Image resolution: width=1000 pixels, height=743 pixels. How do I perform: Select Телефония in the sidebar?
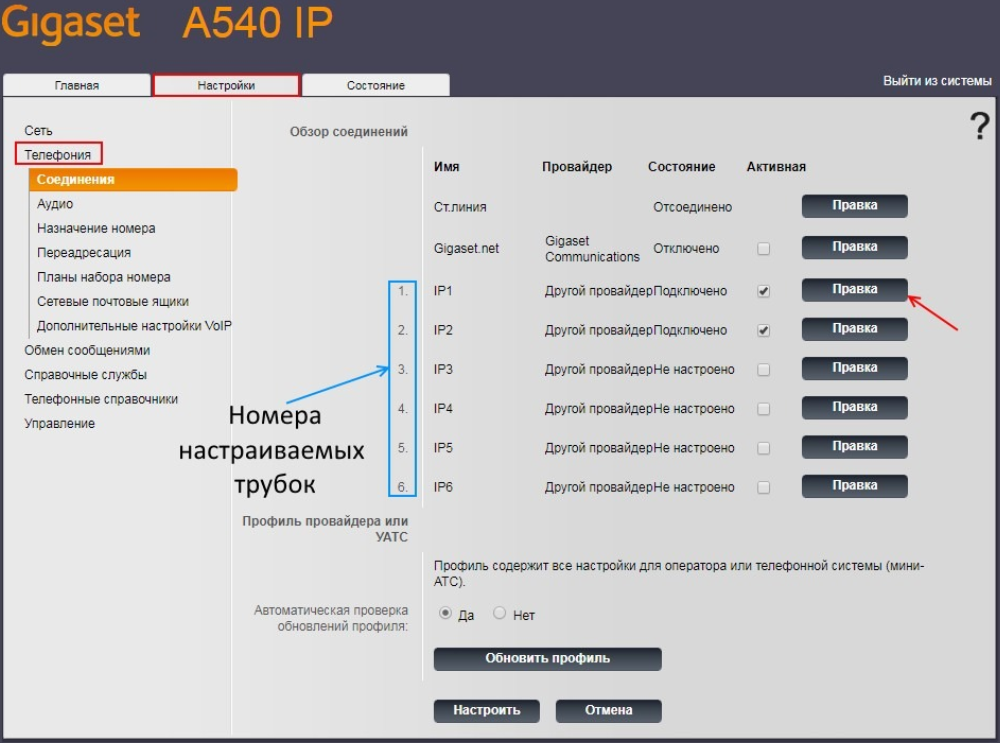tap(58, 154)
